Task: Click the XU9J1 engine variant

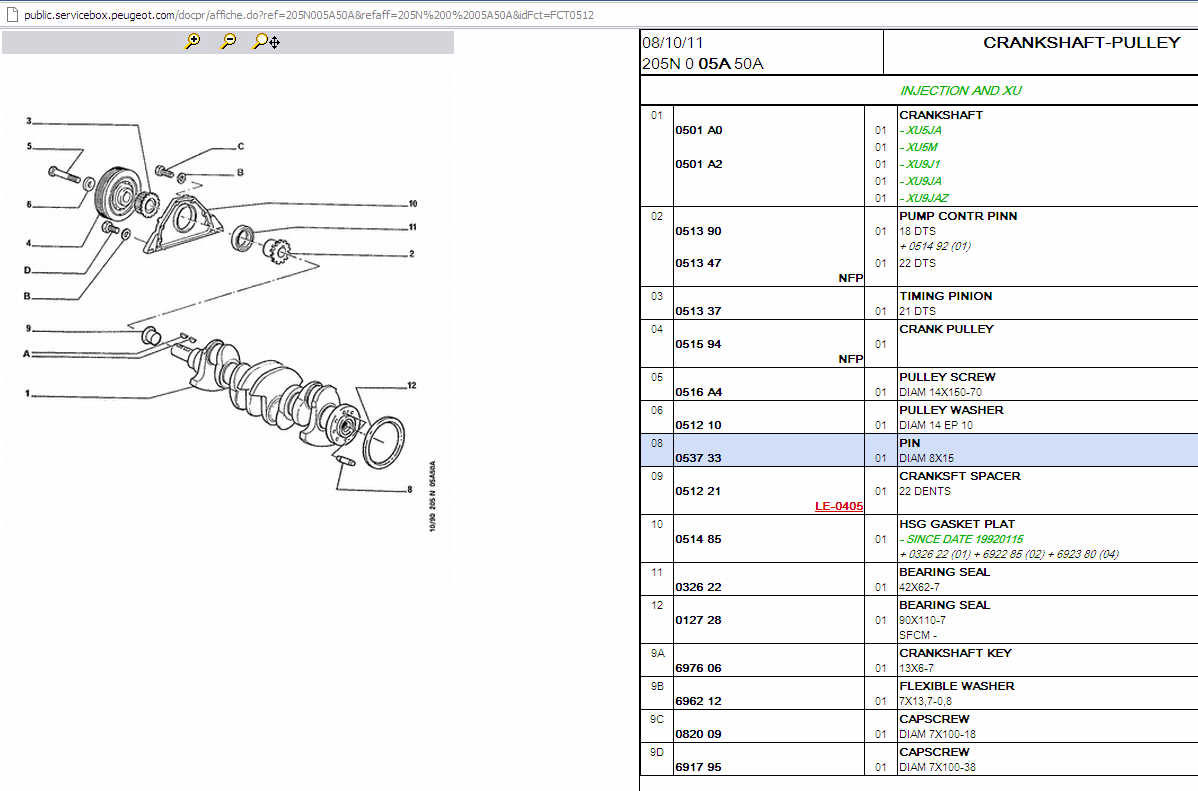Action: point(920,164)
